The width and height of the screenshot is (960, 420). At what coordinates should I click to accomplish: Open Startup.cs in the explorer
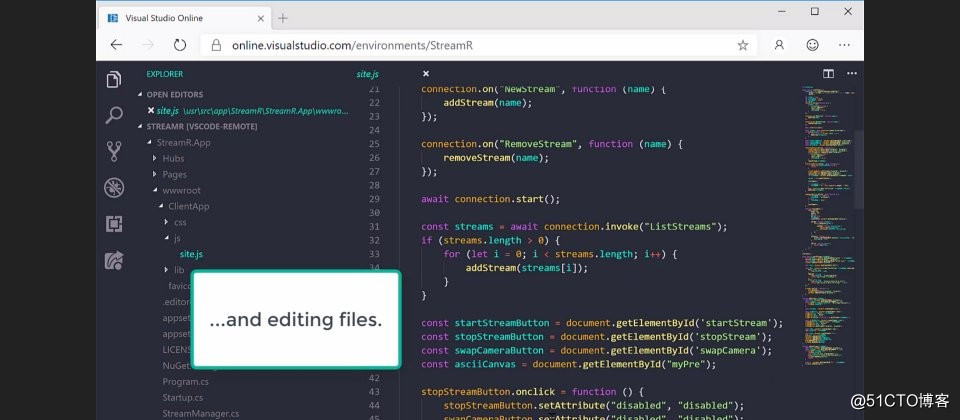[182, 397]
